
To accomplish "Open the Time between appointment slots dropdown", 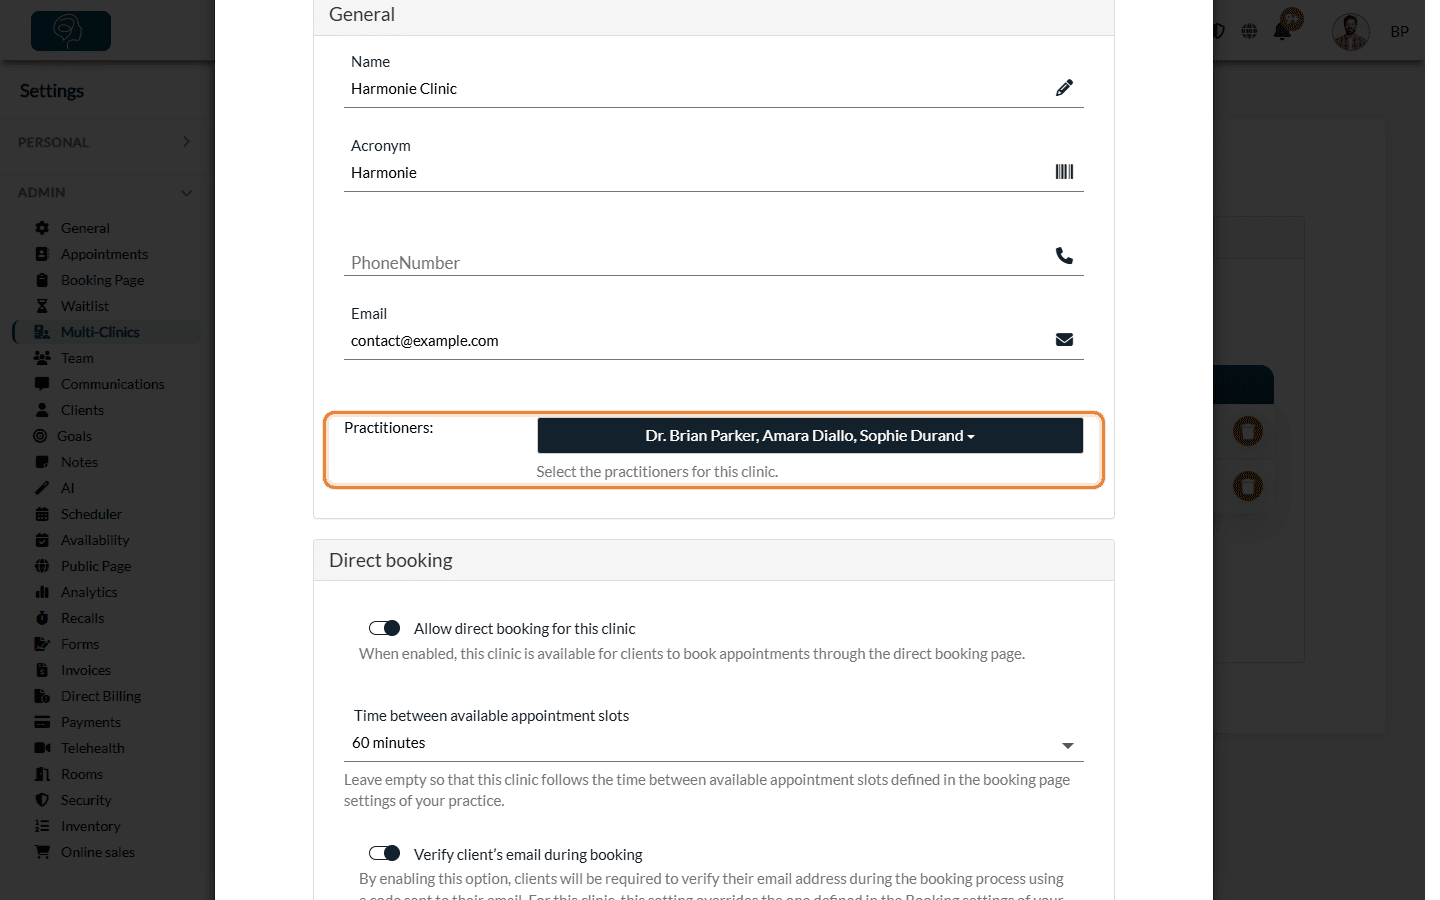I will [x=714, y=743].
